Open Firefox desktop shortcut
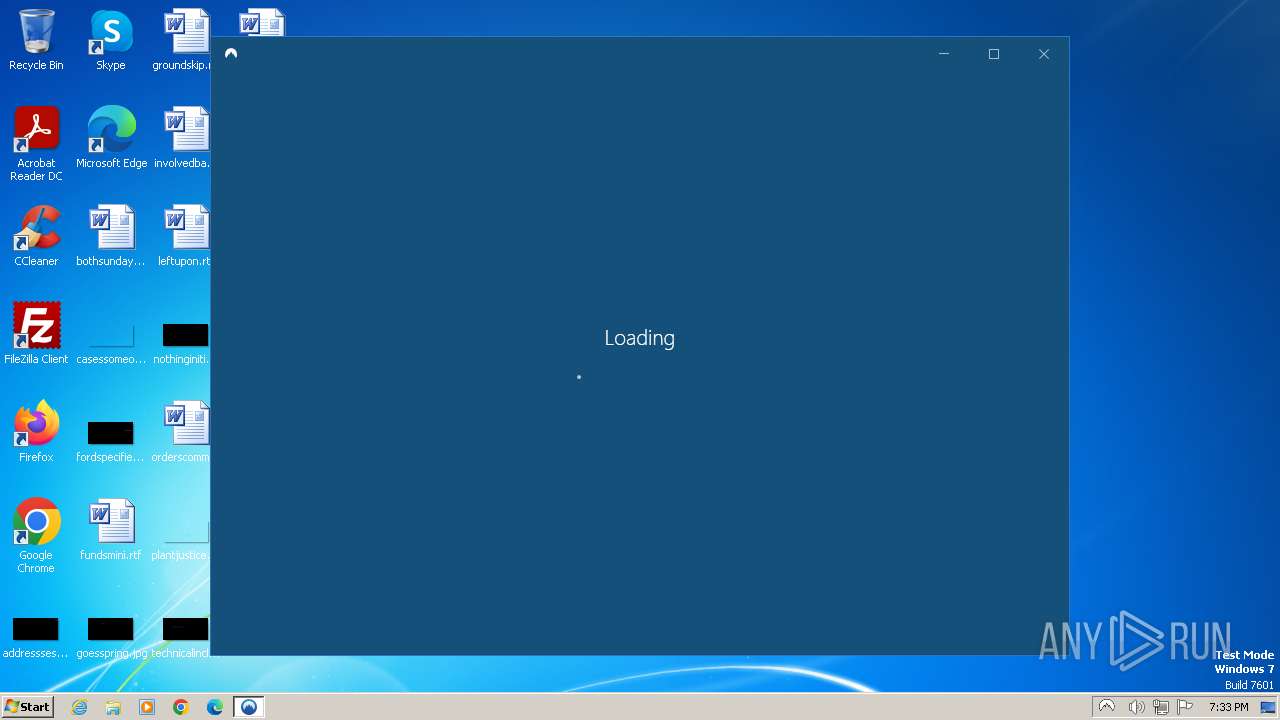 point(36,432)
